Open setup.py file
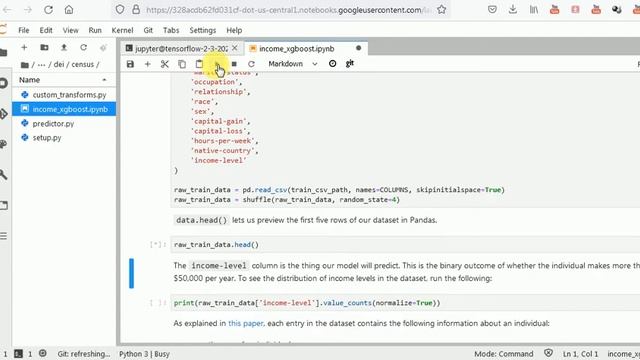The height and width of the screenshot is (360, 640). coord(64,138)
